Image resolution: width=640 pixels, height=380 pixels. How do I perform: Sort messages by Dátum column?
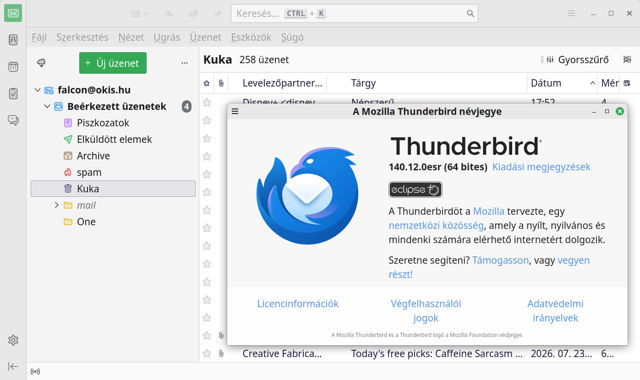click(x=562, y=83)
